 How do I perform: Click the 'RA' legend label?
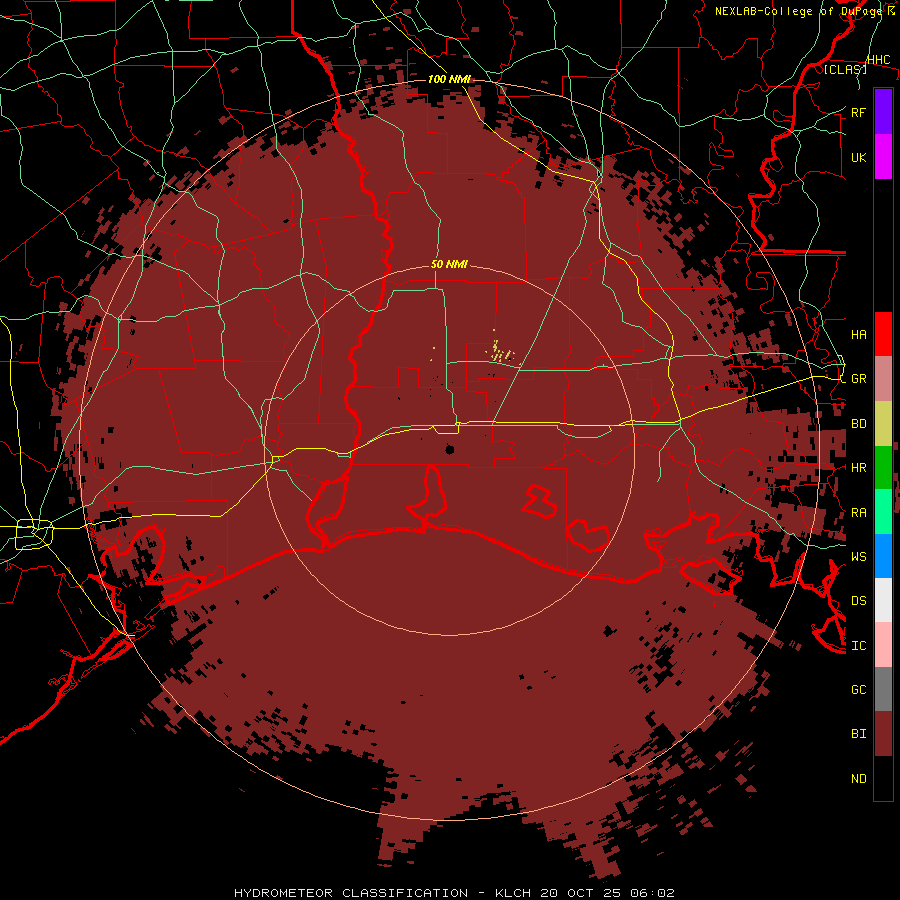click(x=859, y=513)
